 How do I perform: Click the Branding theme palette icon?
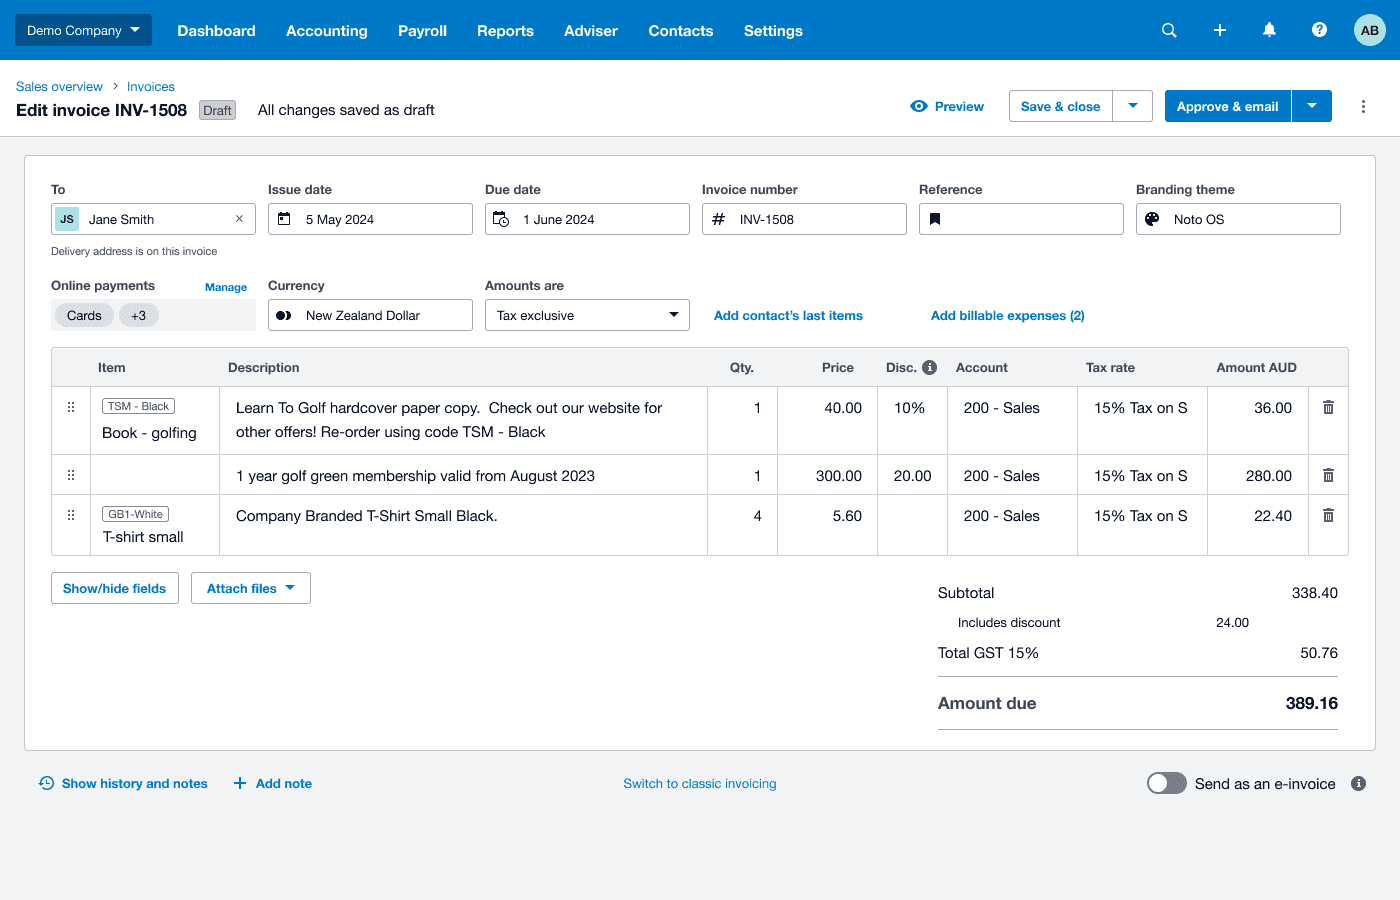(x=1151, y=219)
